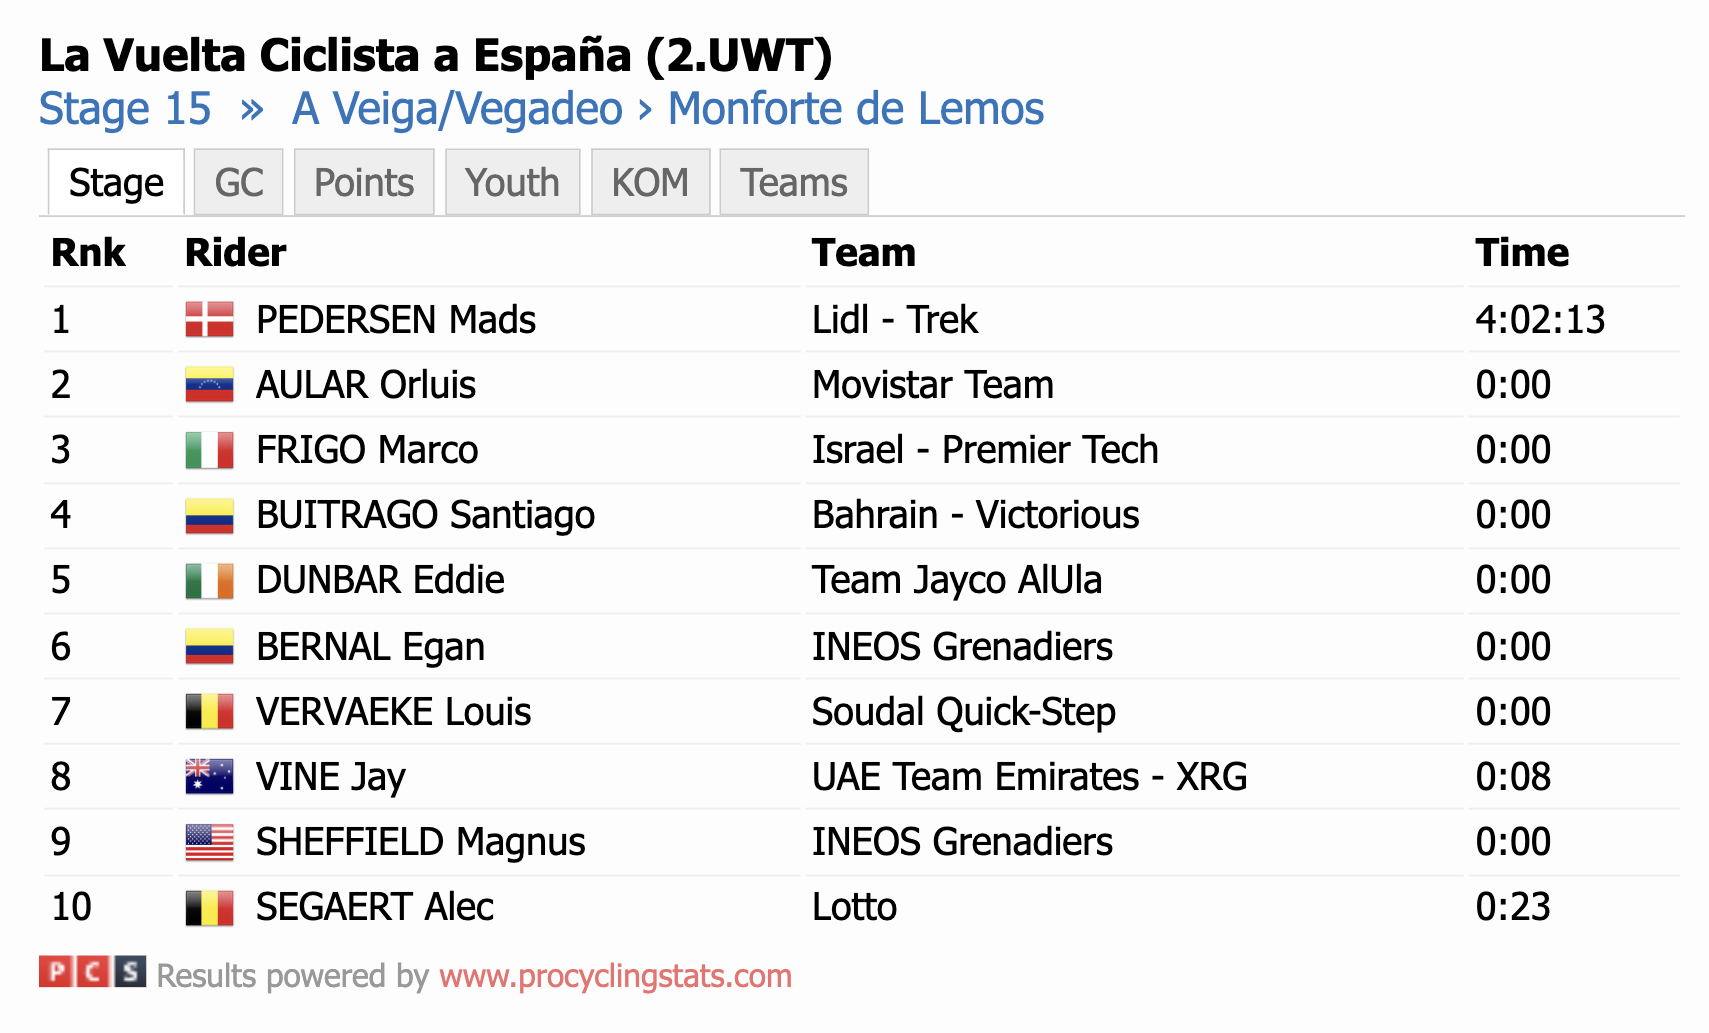Click rider name BERNAL Egan
This screenshot has height=1033, width=1709.
370,647
